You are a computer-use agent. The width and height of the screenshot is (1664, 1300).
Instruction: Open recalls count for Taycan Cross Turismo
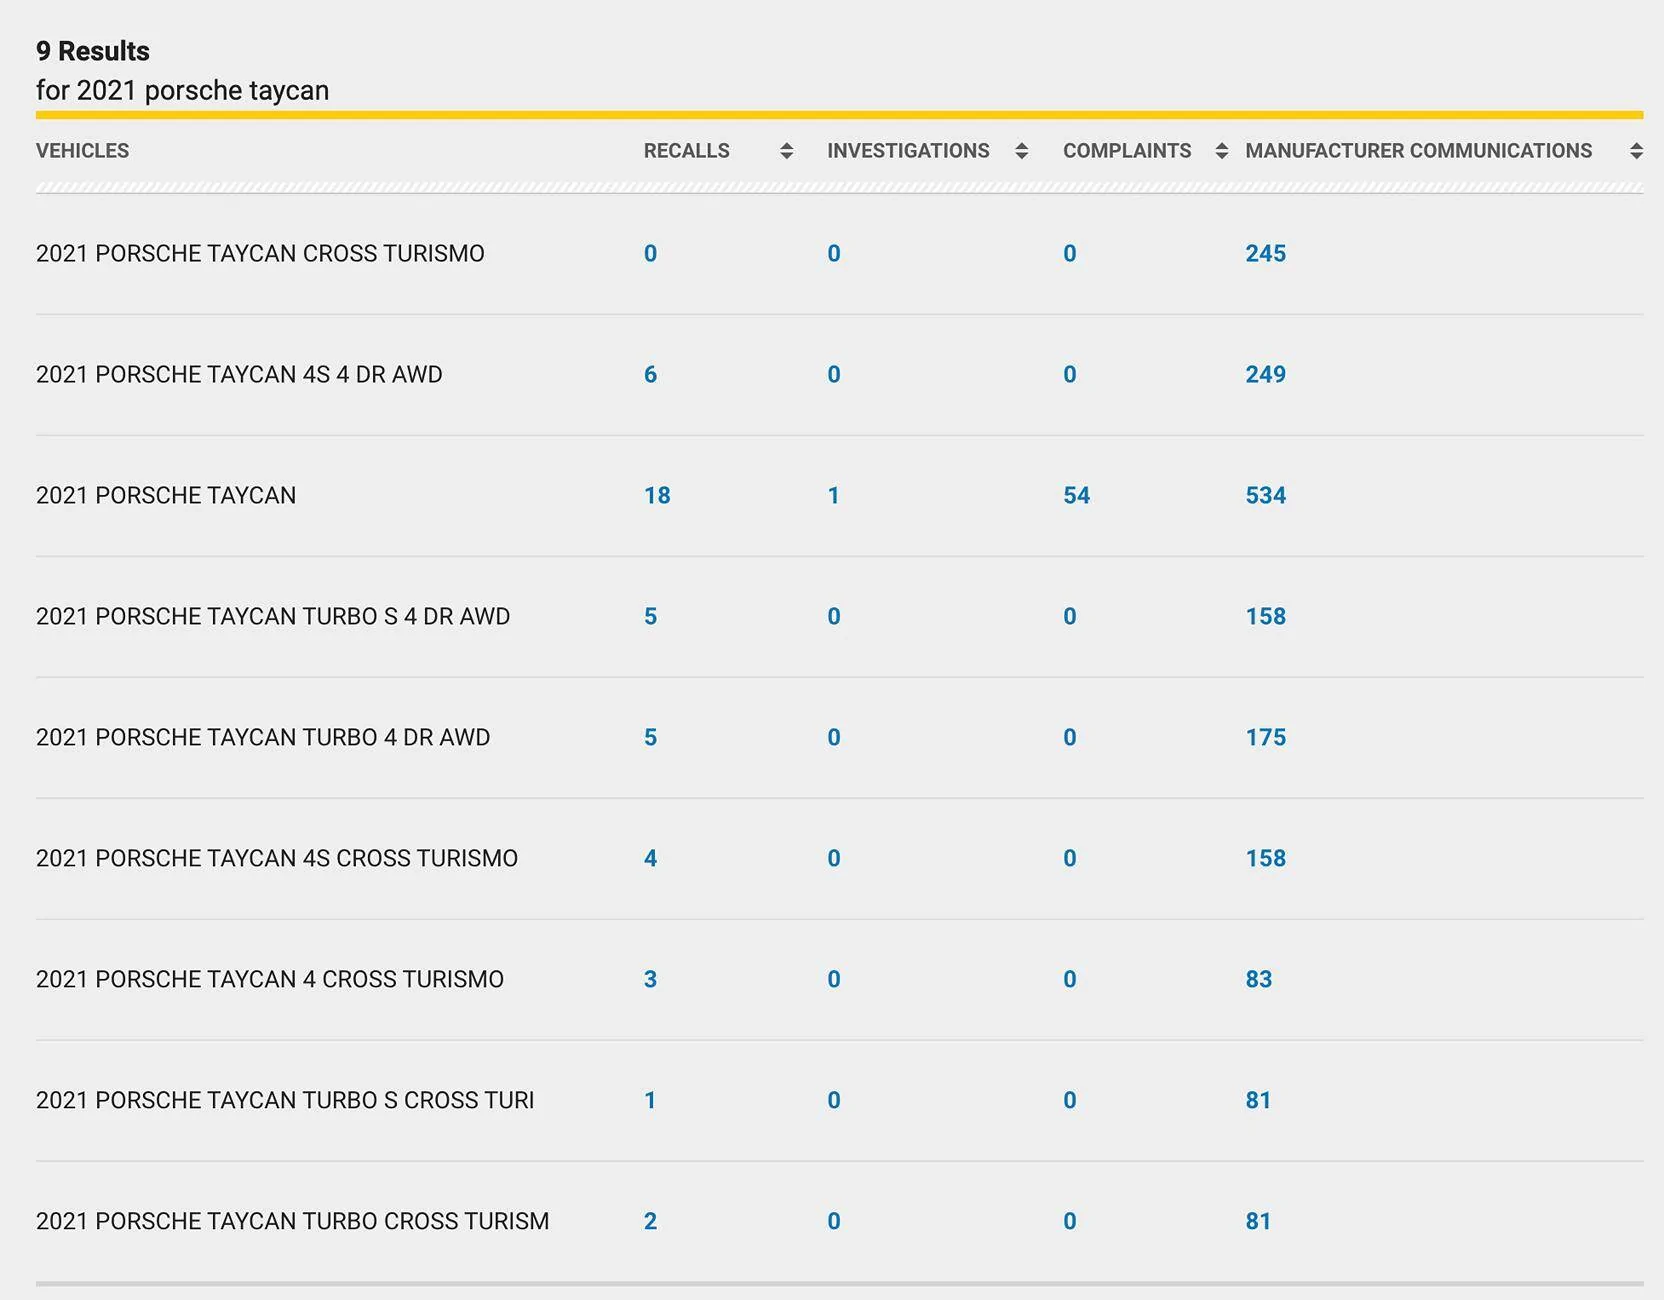tap(651, 254)
